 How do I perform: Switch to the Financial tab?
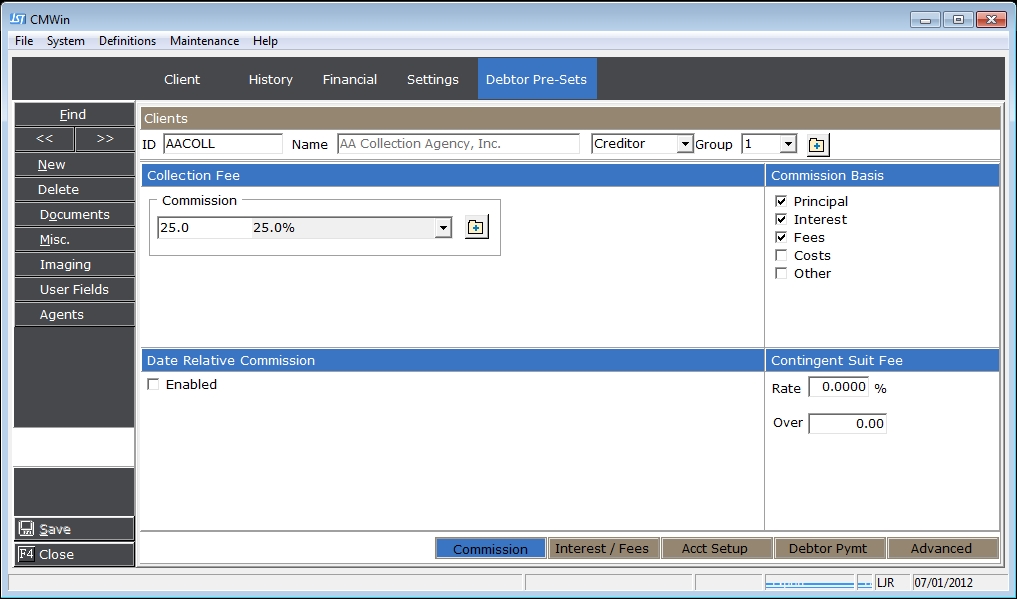click(x=350, y=79)
